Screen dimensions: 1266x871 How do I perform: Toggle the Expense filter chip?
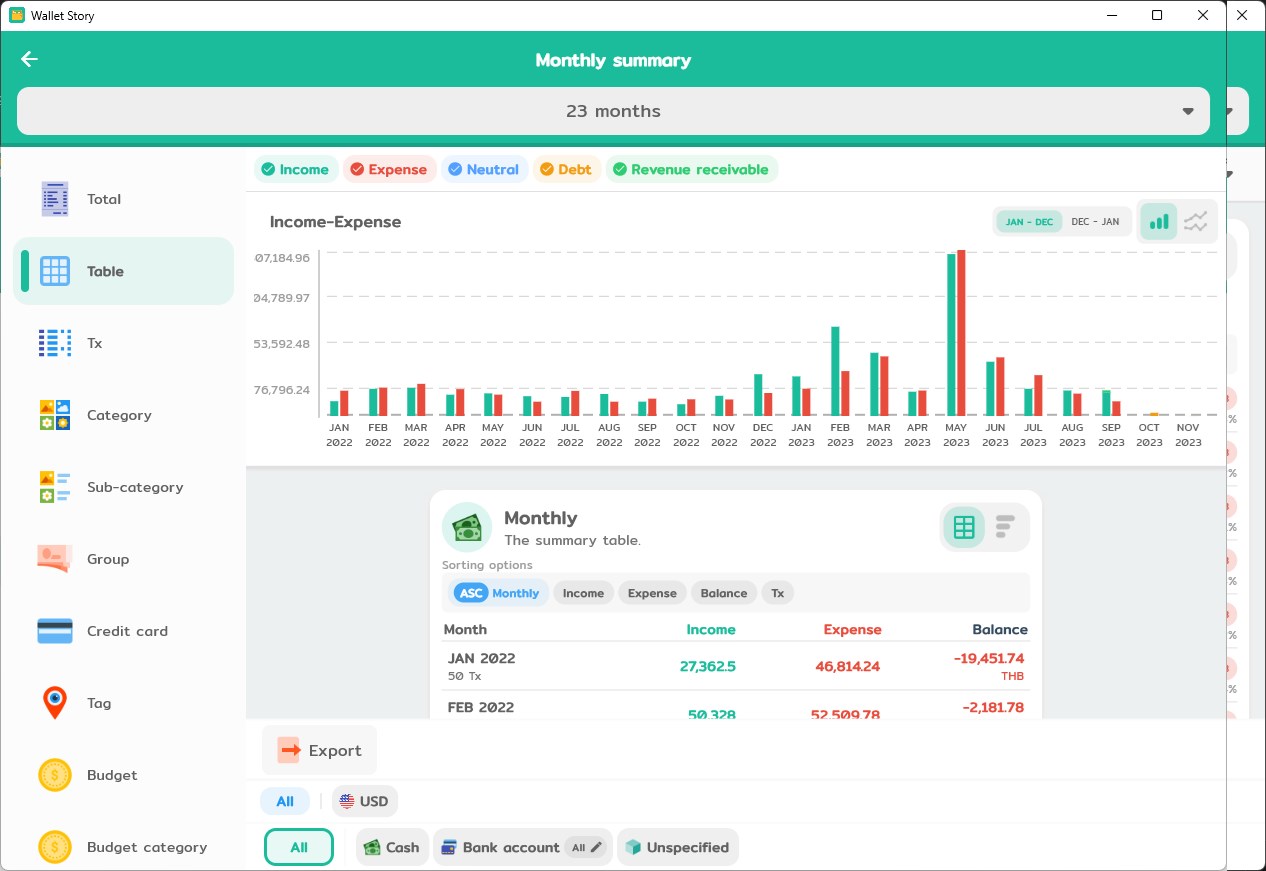point(389,169)
